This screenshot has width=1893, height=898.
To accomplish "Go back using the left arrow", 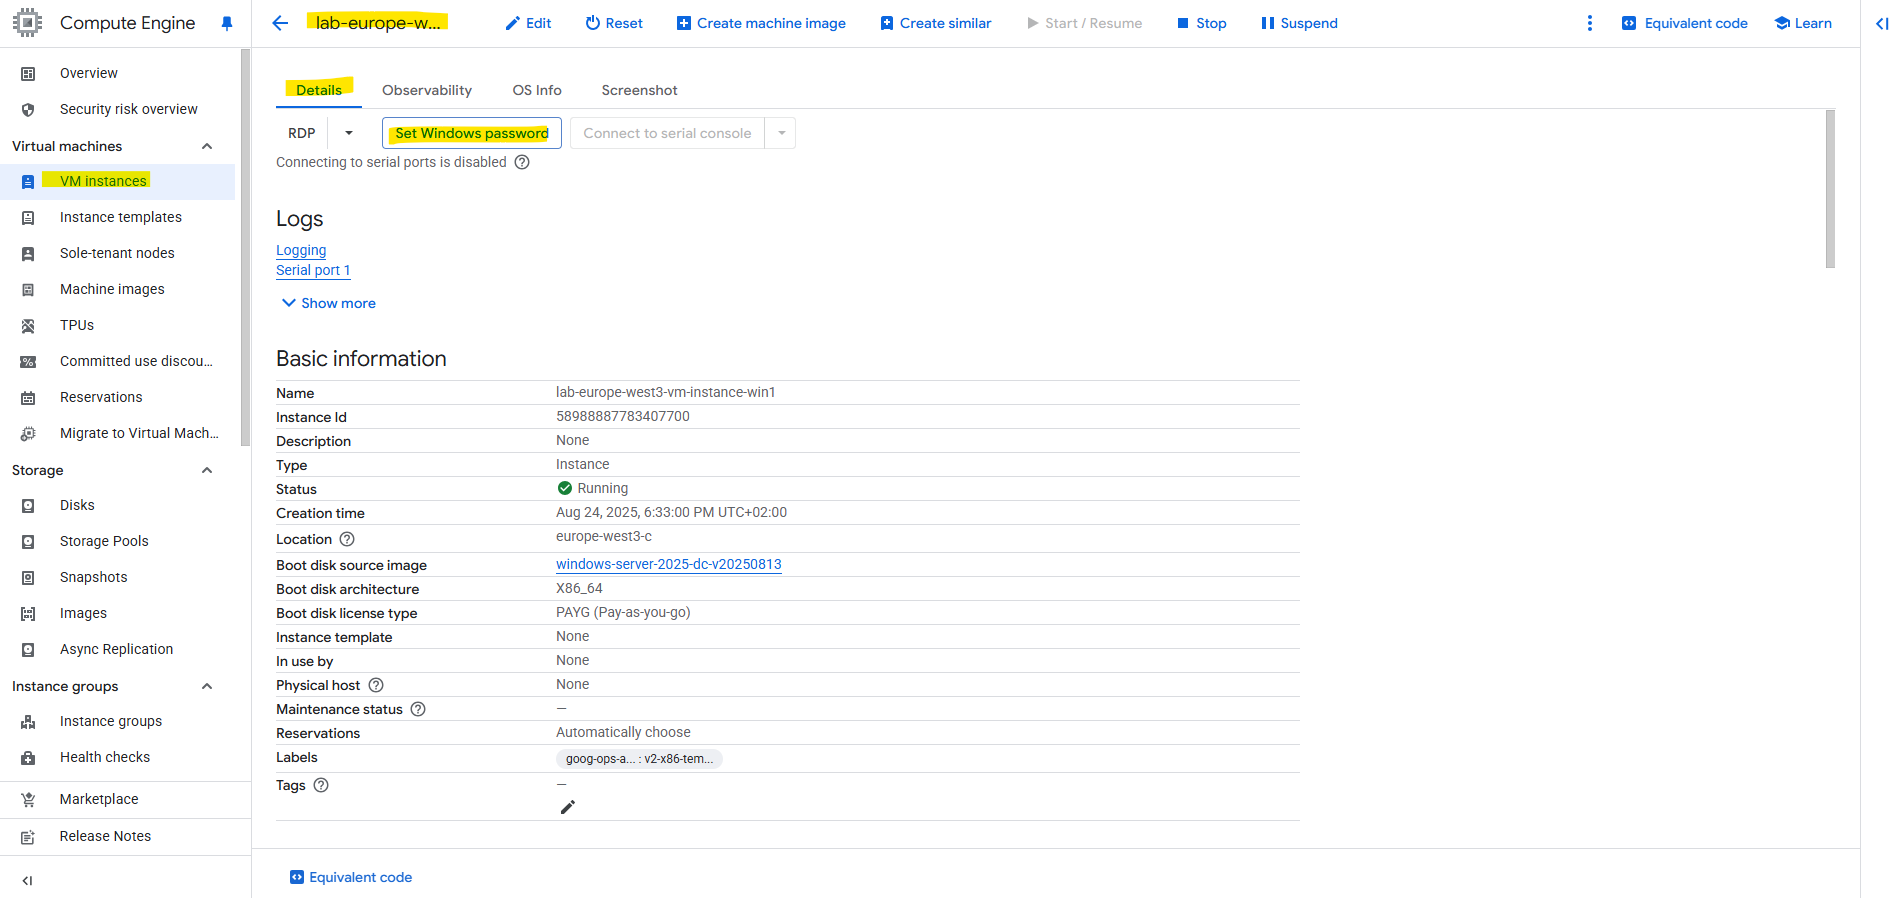I will [280, 23].
